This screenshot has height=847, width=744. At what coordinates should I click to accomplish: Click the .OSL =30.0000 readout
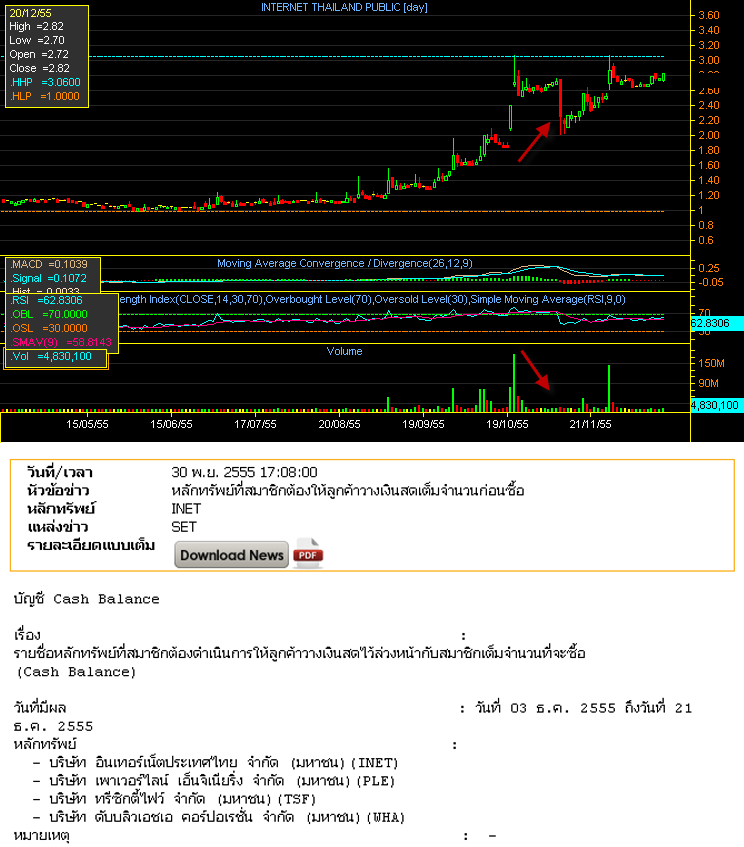(49, 328)
